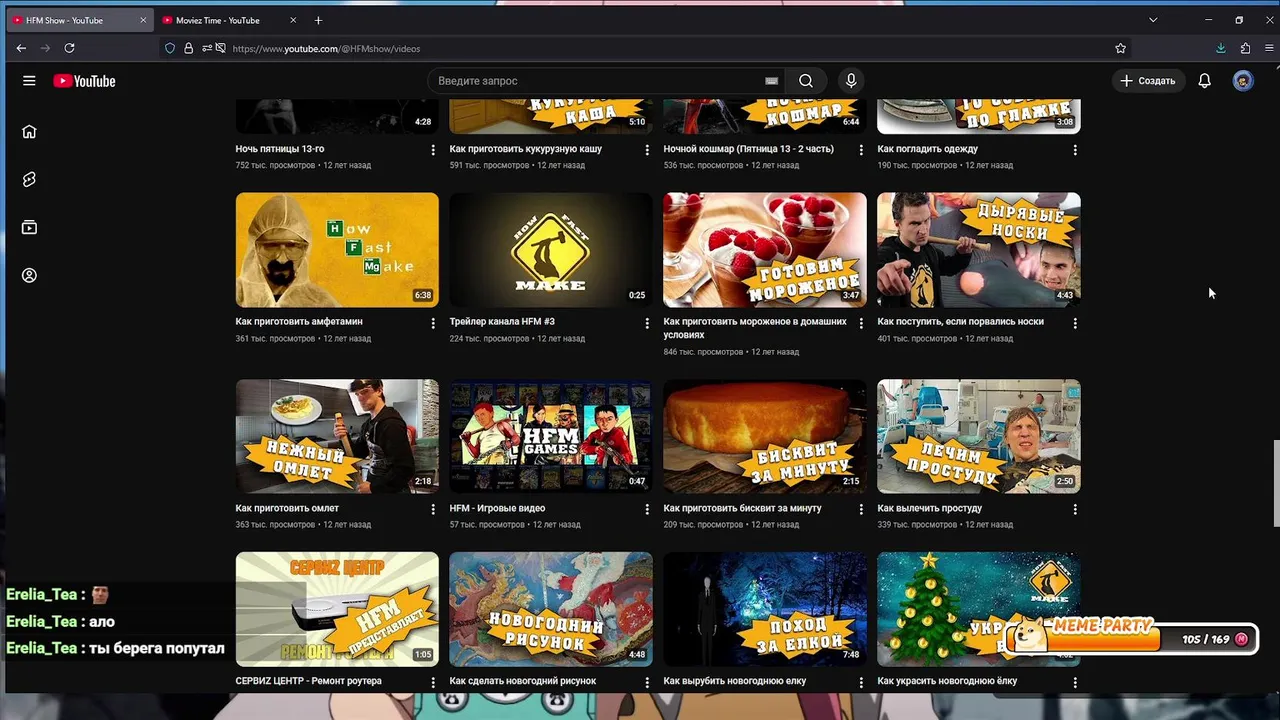Open the browser extensions icon
Image resolution: width=1280 pixels, height=720 pixels.
coord(1245,48)
